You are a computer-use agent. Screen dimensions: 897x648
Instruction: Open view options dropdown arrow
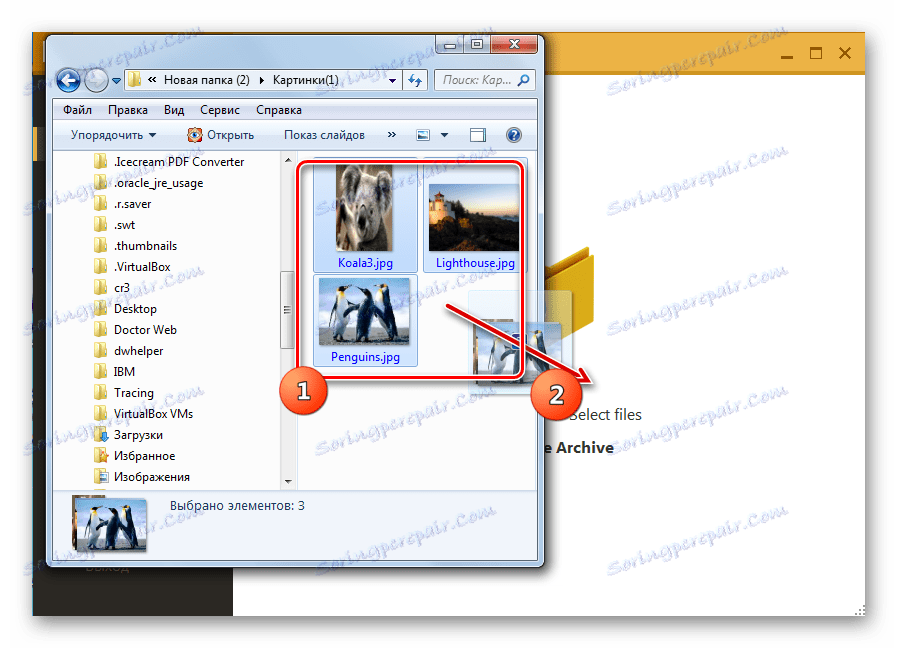tap(444, 135)
